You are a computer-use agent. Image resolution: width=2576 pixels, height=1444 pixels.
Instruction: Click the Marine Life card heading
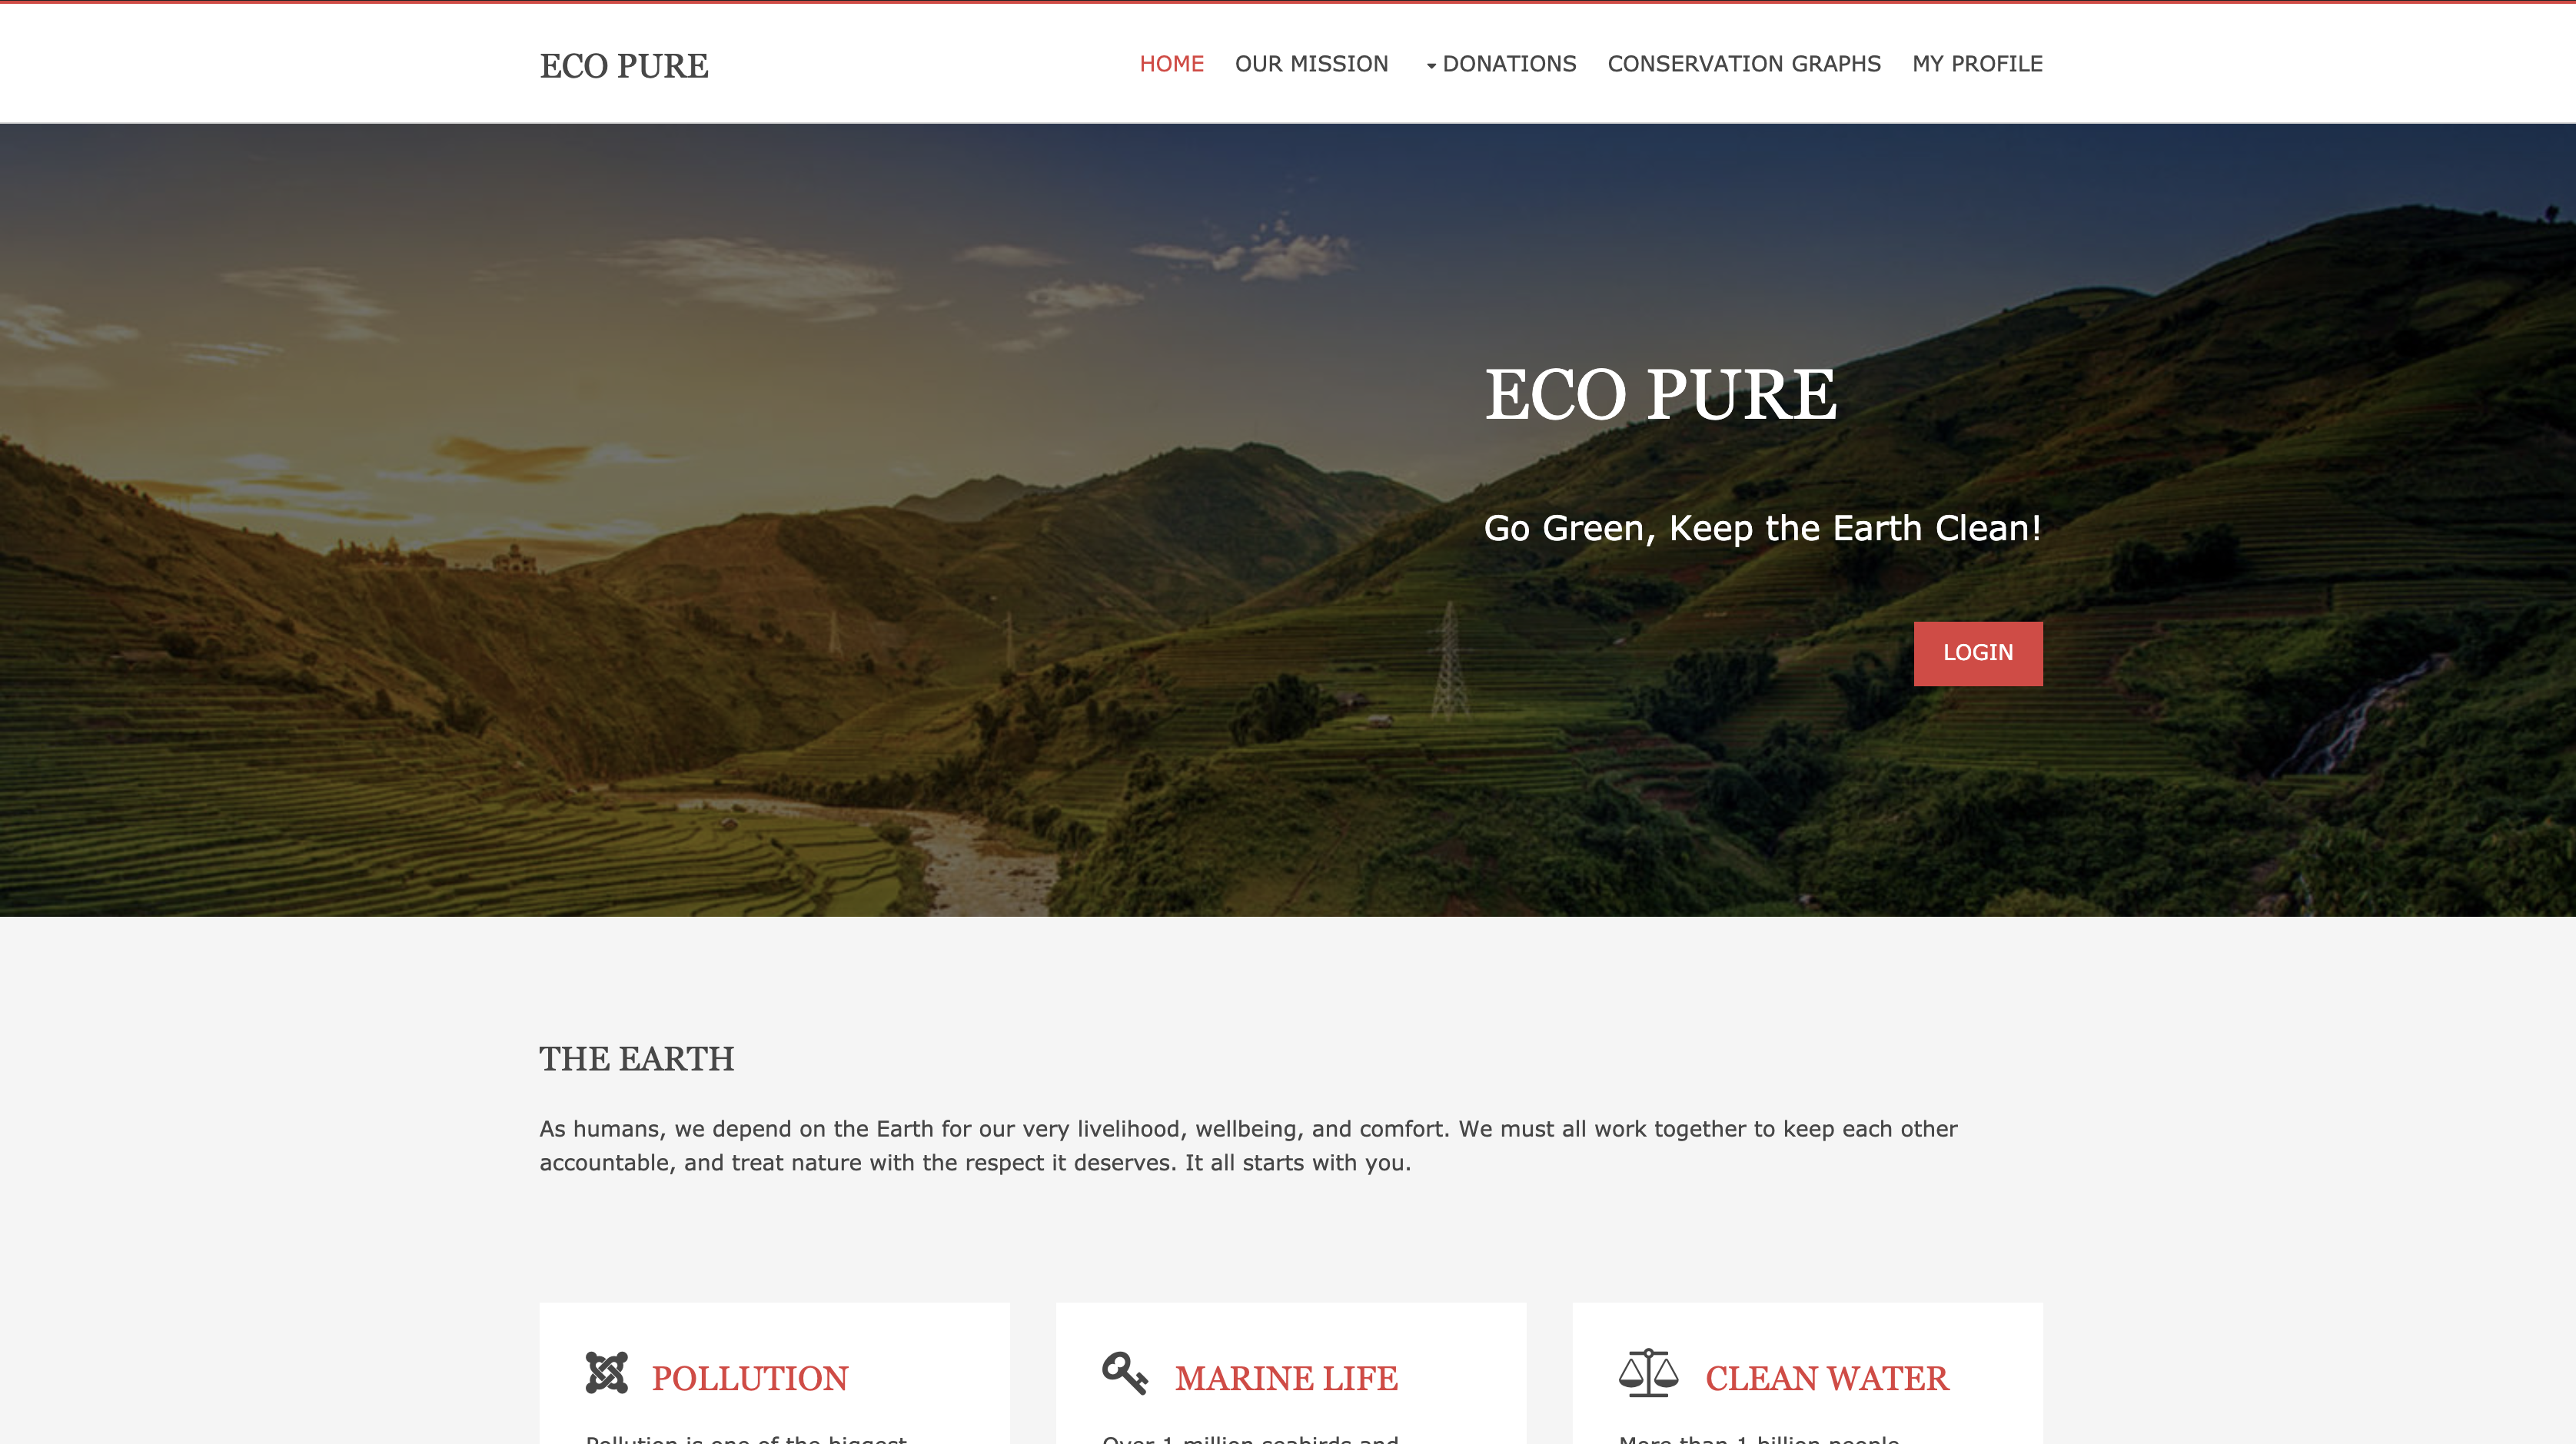tap(1285, 1378)
